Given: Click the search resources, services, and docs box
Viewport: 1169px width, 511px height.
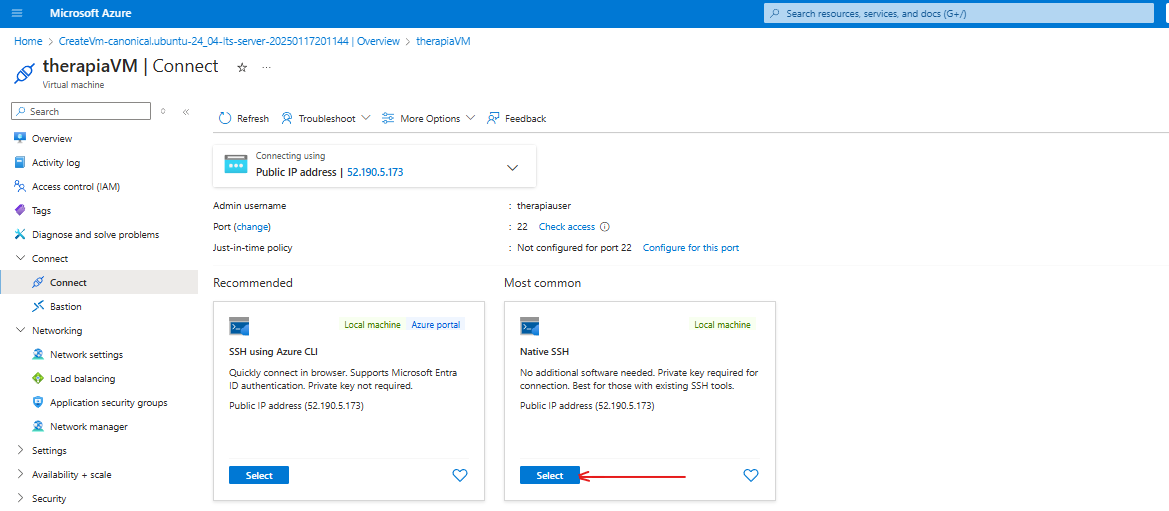Looking at the screenshot, I should (x=959, y=13).
